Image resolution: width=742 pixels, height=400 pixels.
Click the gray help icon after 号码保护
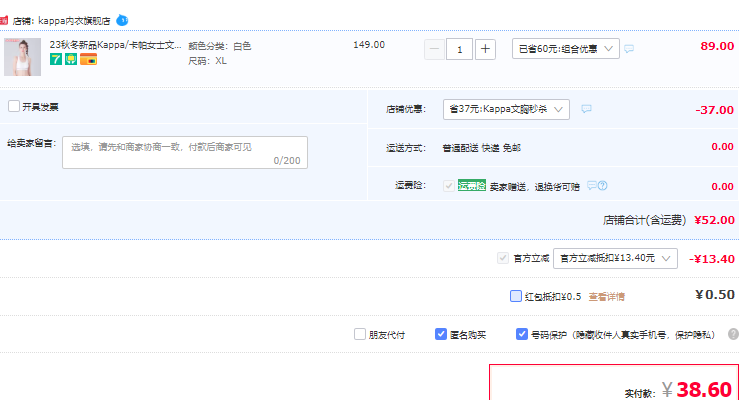[x=733, y=334]
